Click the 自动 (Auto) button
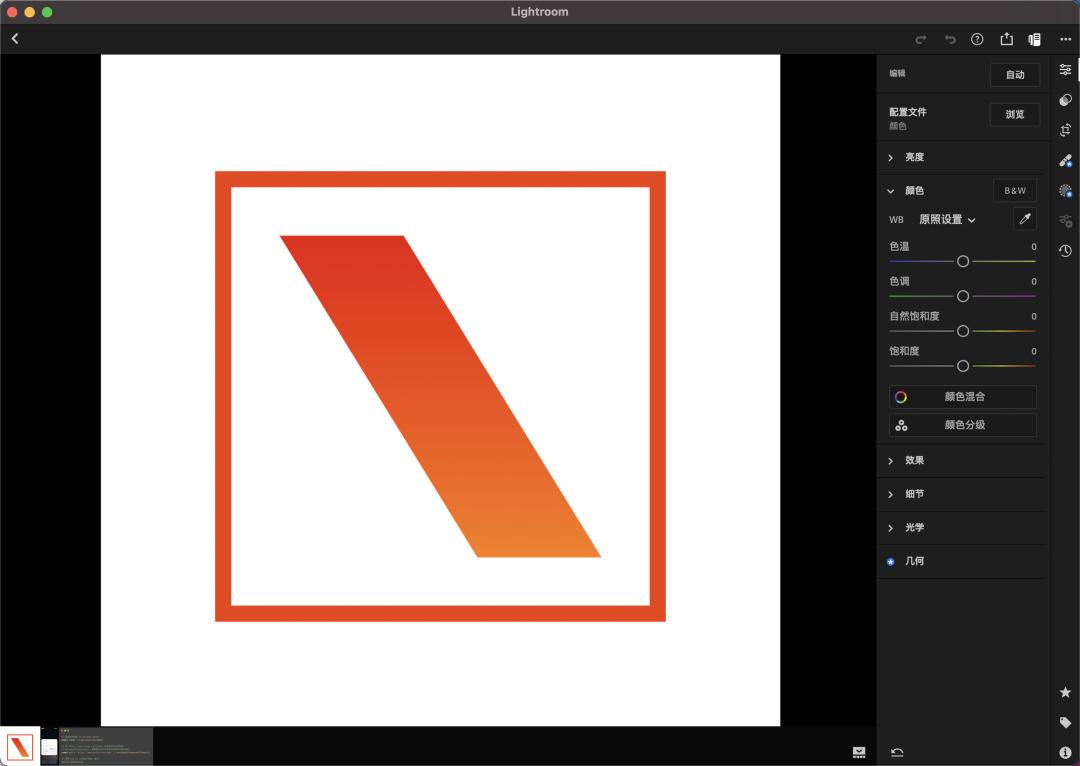1080x766 pixels. (1014, 75)
